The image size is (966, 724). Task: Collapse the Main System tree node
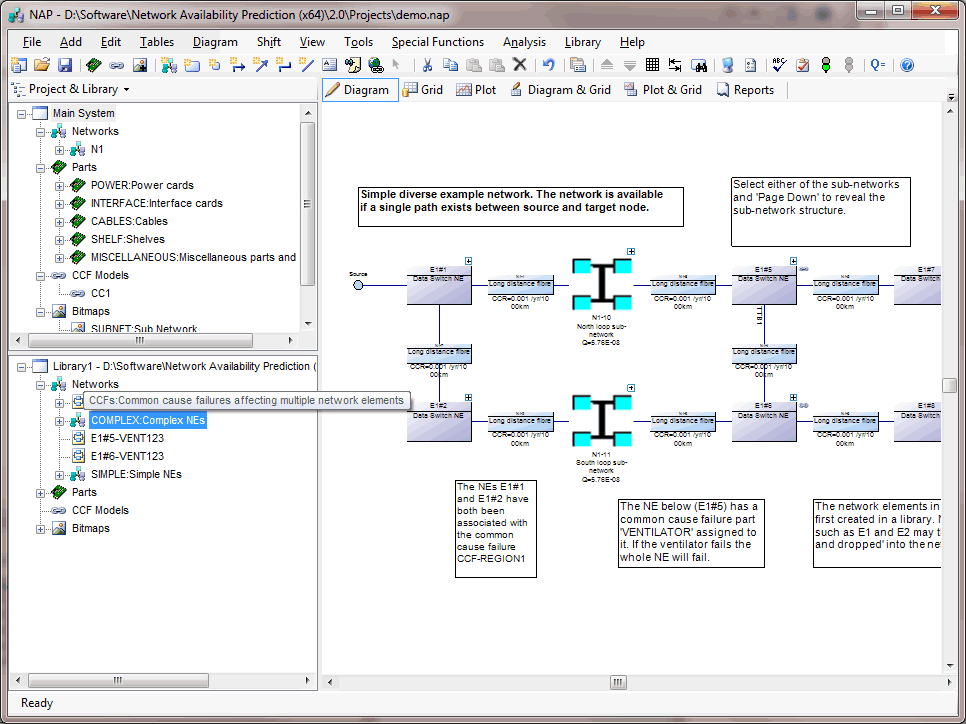pyautogui.click(x=22, y=113)
